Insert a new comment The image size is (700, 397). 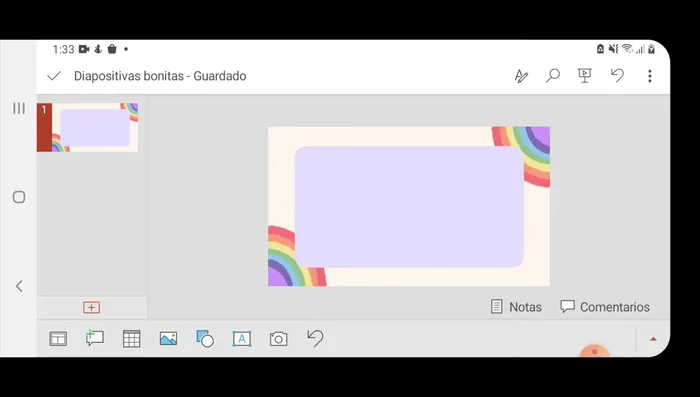pyautogui.click(x=95, y=338)
